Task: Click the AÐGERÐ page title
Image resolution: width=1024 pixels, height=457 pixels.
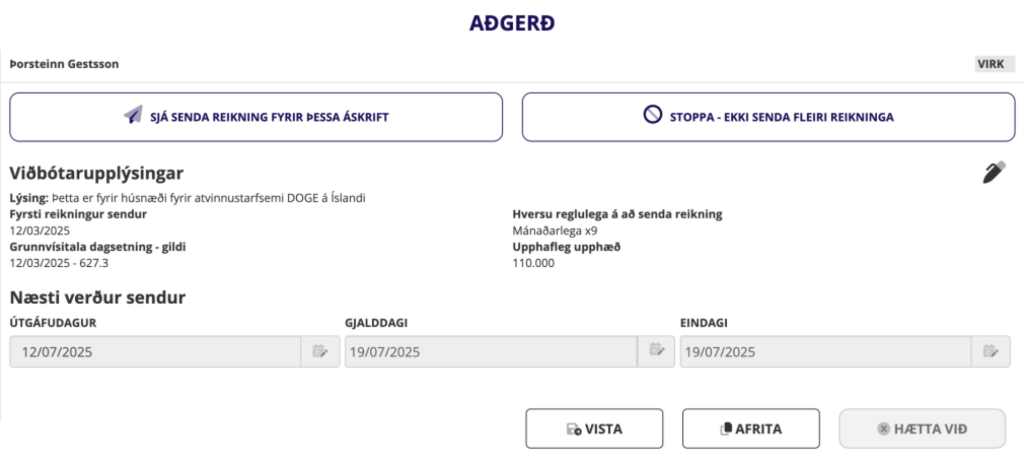Action: pos(511,22)
